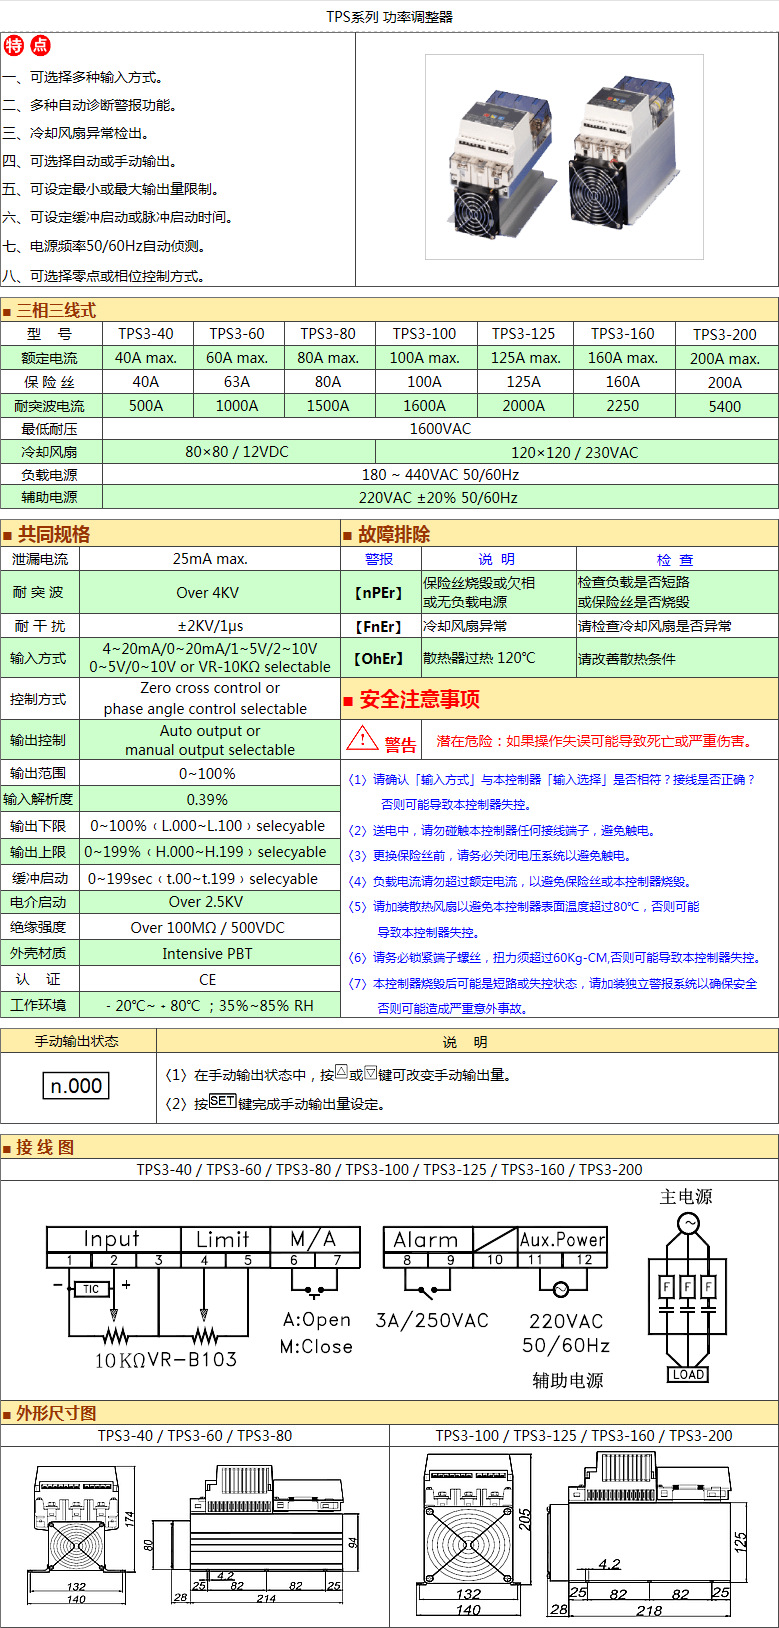This screenshot has height=1628, width=779.
Task: Click the 5400 surge current cell
Action: pyautogui.click(x=725, y=406)
